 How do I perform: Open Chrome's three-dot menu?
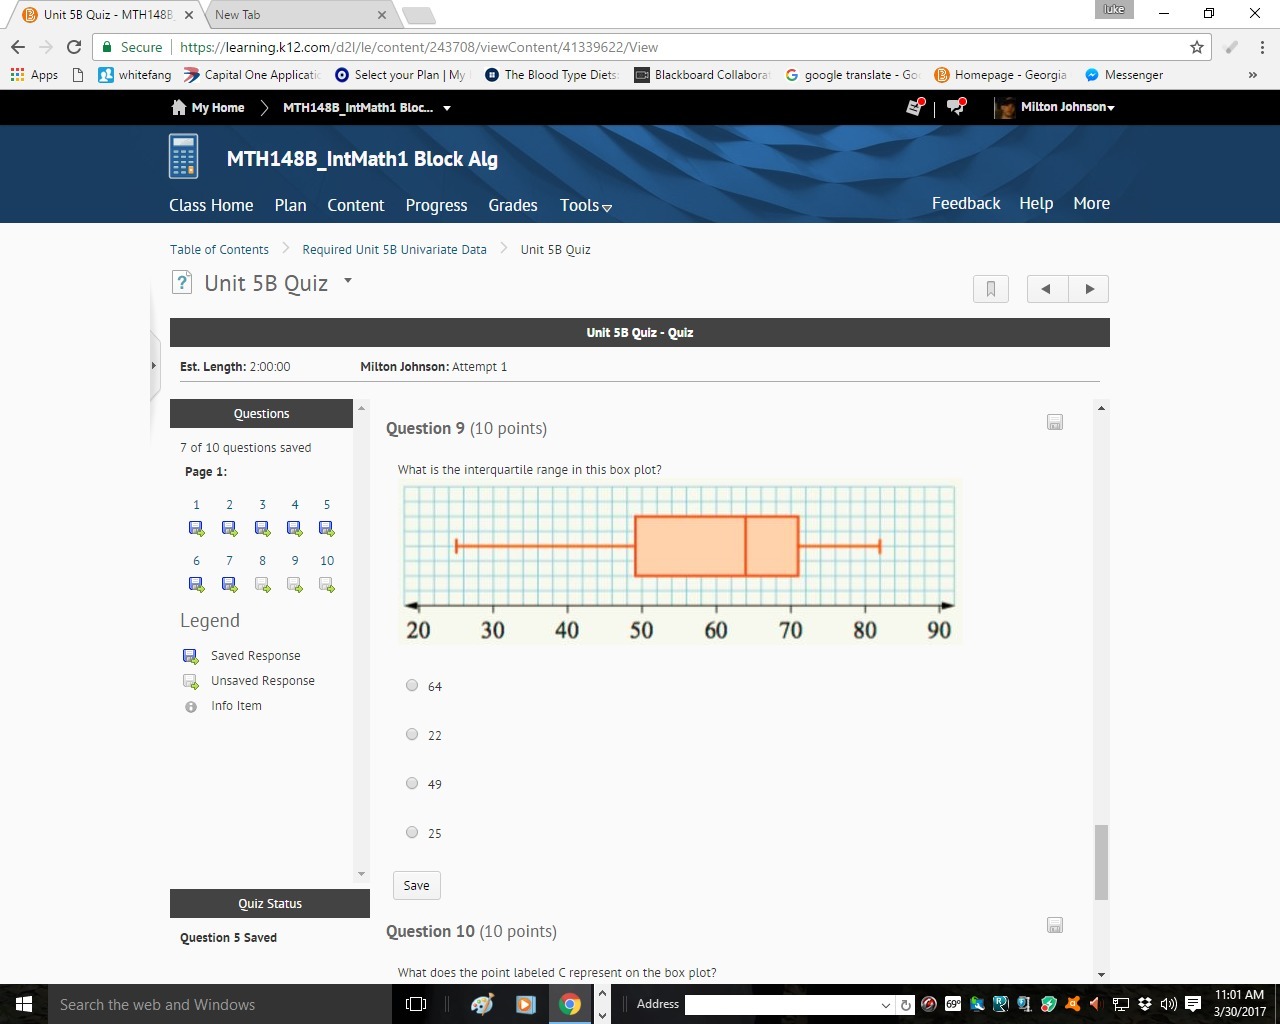[x=1262, y=47]
